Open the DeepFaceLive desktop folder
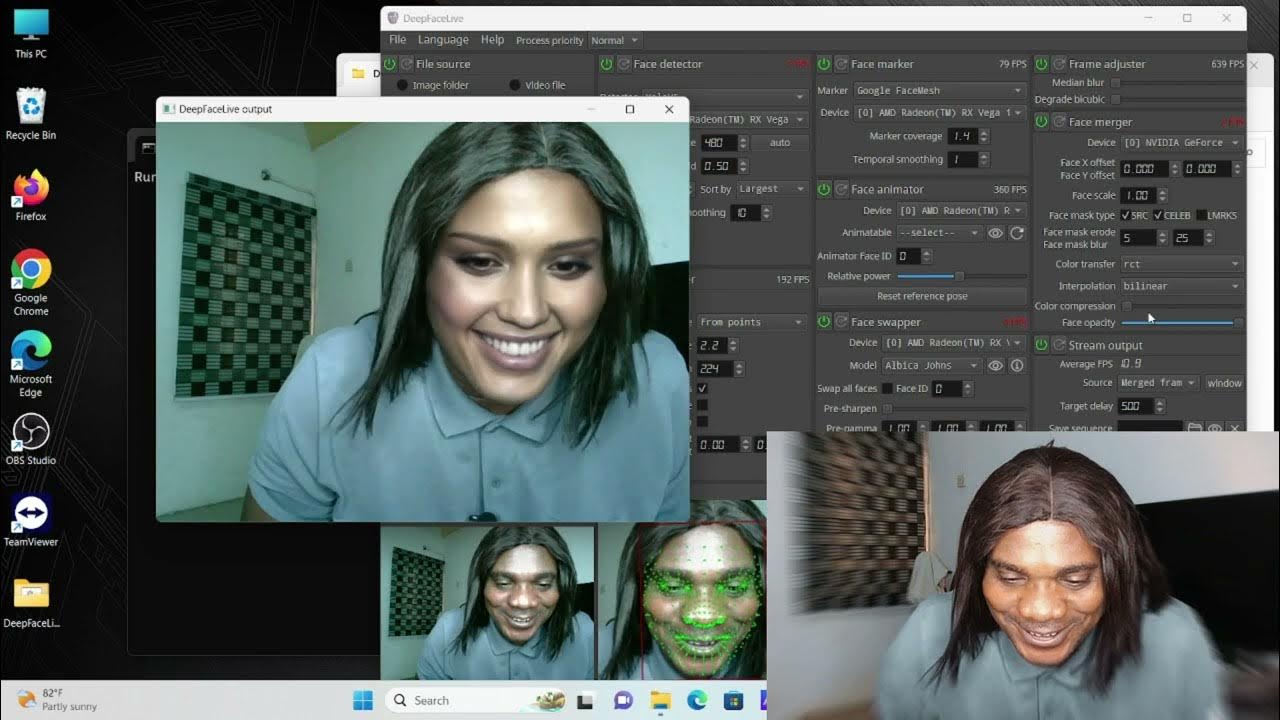The height and width of the screenshot is (720, 1280). point(31,603)
